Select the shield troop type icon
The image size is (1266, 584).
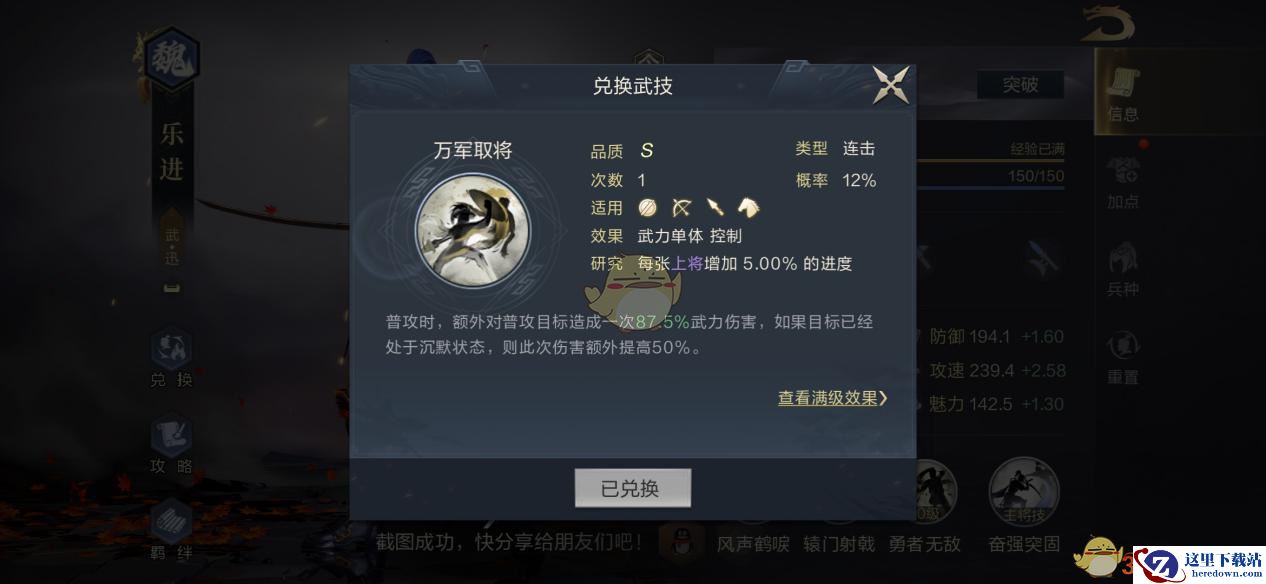click(x=648, y=207)
